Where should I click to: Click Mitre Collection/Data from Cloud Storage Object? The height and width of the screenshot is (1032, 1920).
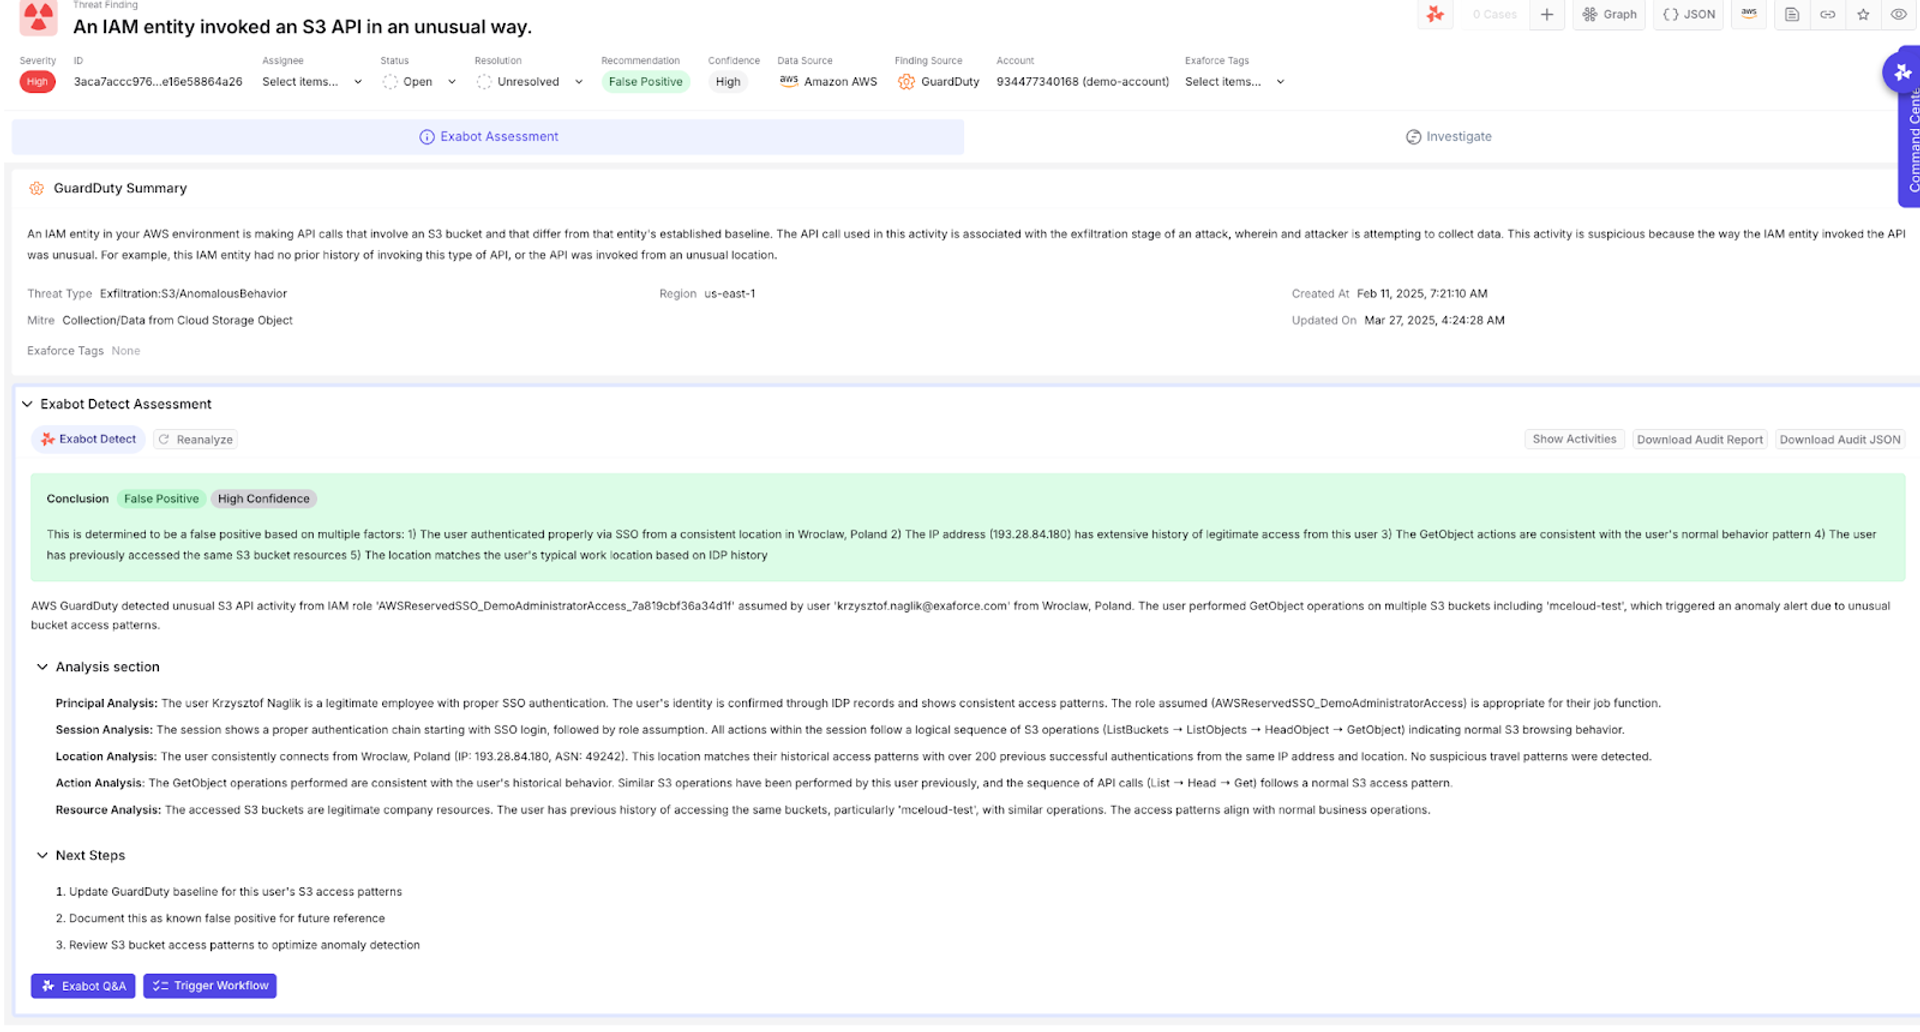[177, 321]
